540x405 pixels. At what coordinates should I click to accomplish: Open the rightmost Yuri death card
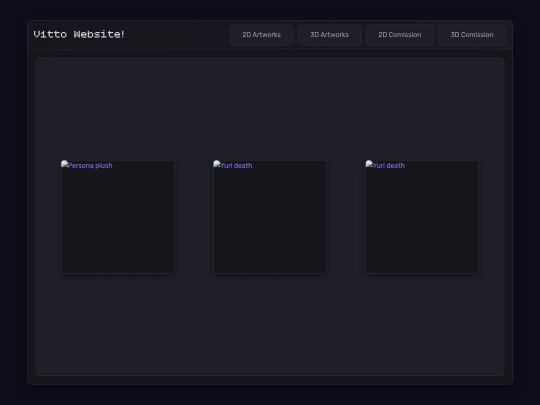[x=422, y=217]
